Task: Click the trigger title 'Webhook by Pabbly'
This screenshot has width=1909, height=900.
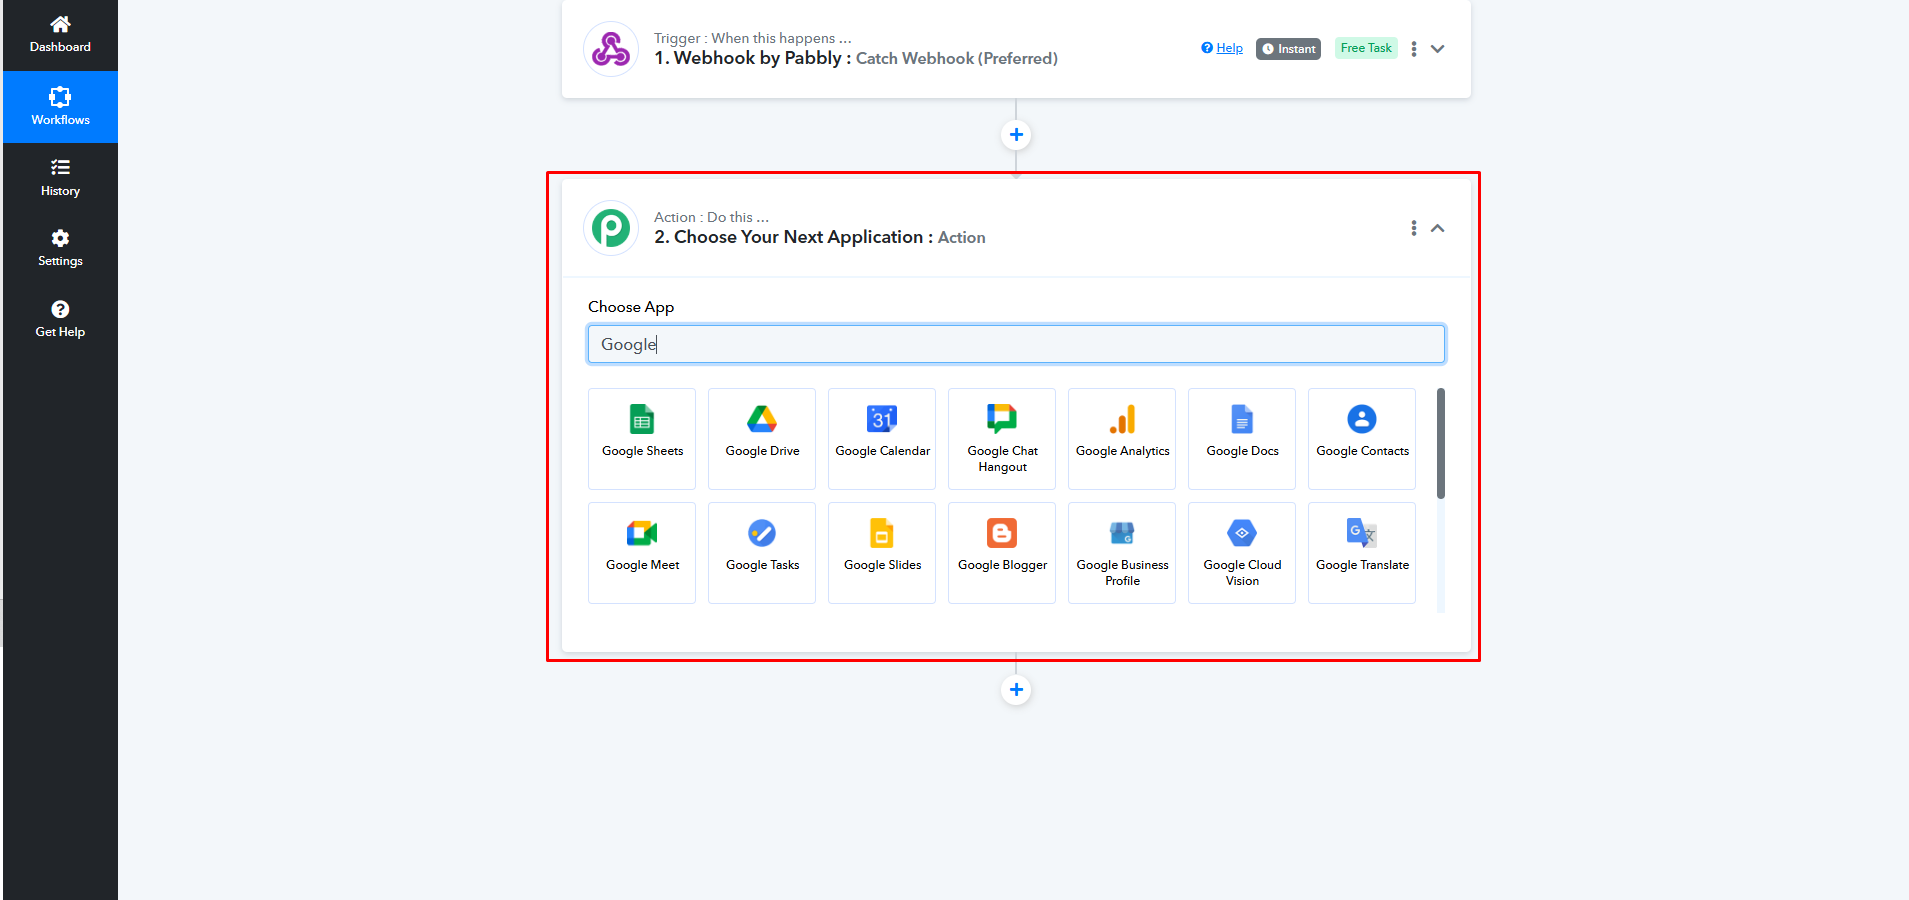Action: (x=757, y=58)
